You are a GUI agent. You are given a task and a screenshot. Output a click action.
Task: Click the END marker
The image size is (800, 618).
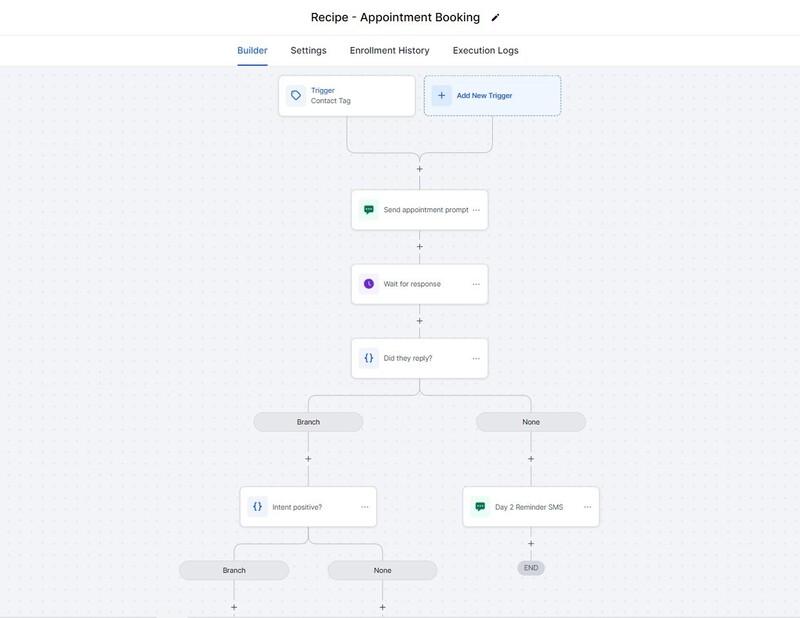tap(531, 568)
